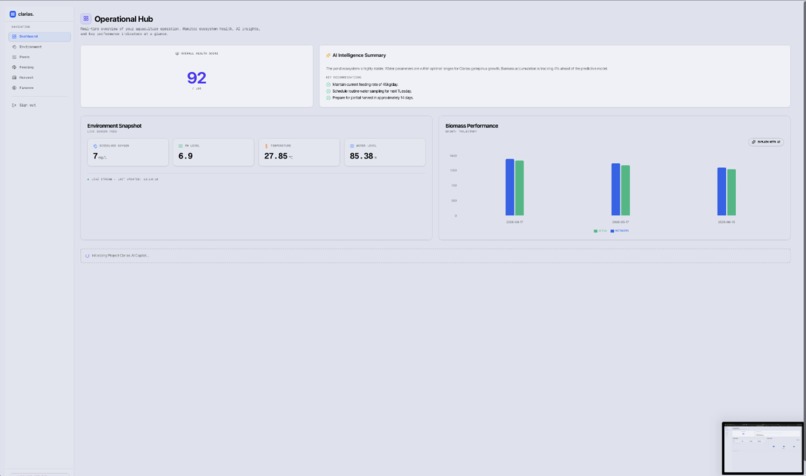The width and height of the screenshot is (806, 476).
Task: Click the spinner in the AI Copilot bar
Action: point(87,255)
